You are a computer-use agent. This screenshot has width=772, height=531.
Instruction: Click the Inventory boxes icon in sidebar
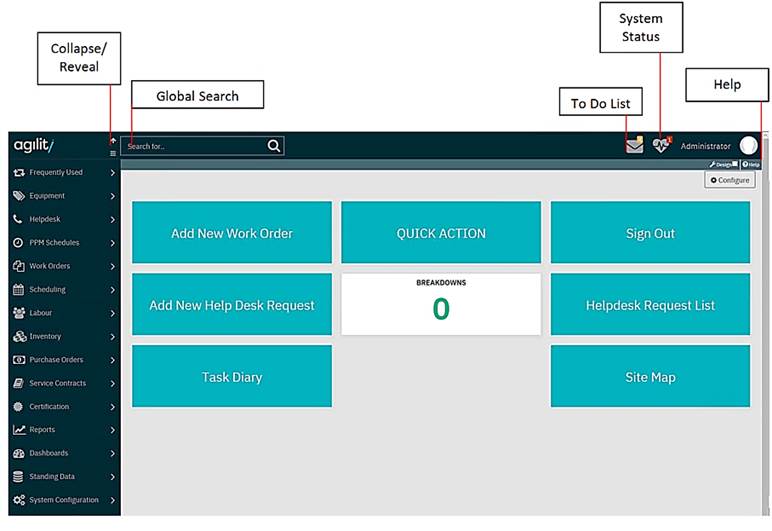pyautogui.click(x=19, y=336)
